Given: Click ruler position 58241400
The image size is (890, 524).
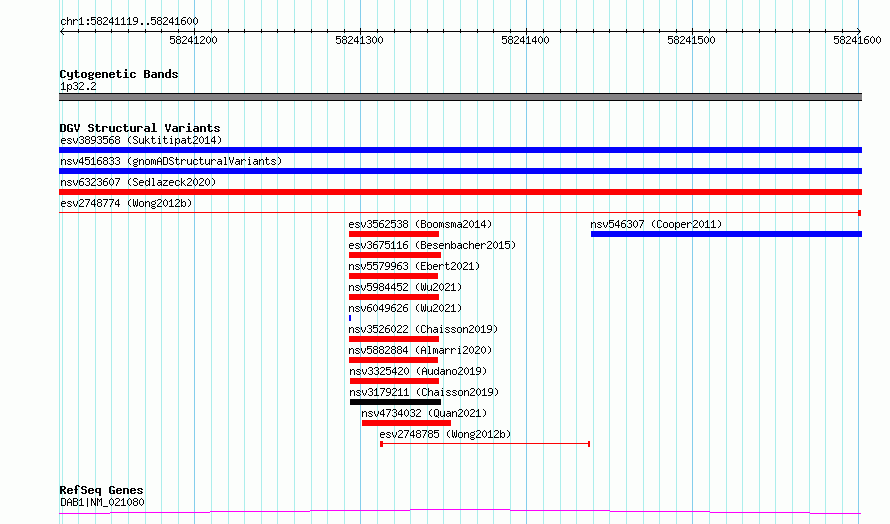Looking at the screenshot, I should pos(526,40).
